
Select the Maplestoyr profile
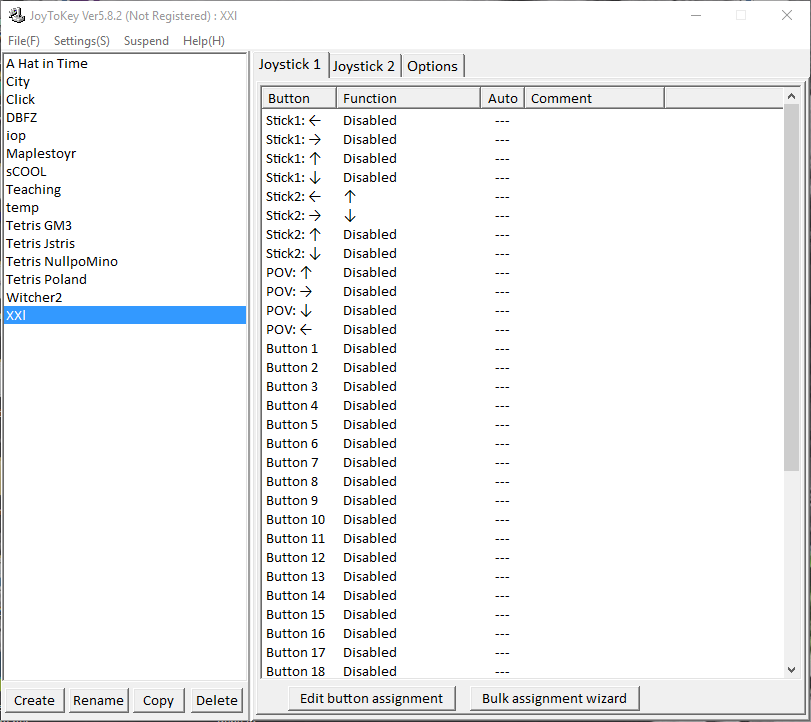[125, 154]
